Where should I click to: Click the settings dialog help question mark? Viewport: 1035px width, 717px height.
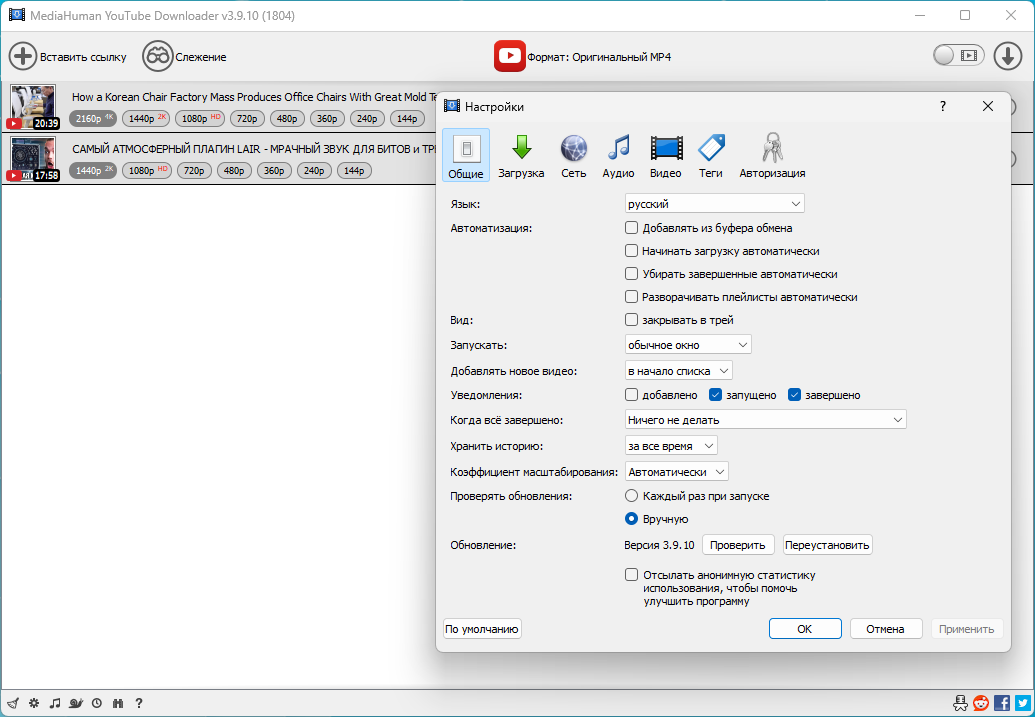943,106
